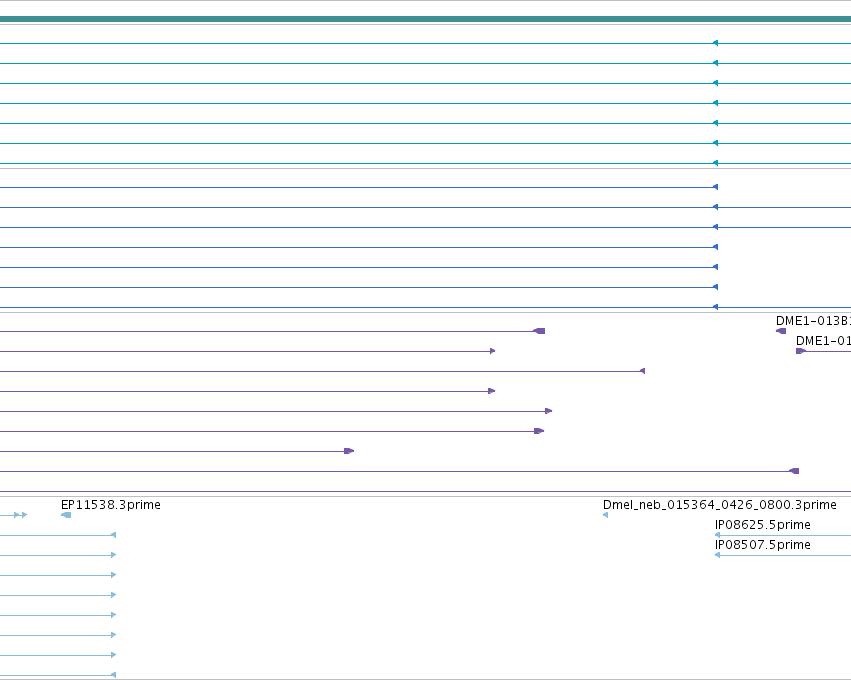Select the shortest purple feature's arrowhead

click(350, 451)
